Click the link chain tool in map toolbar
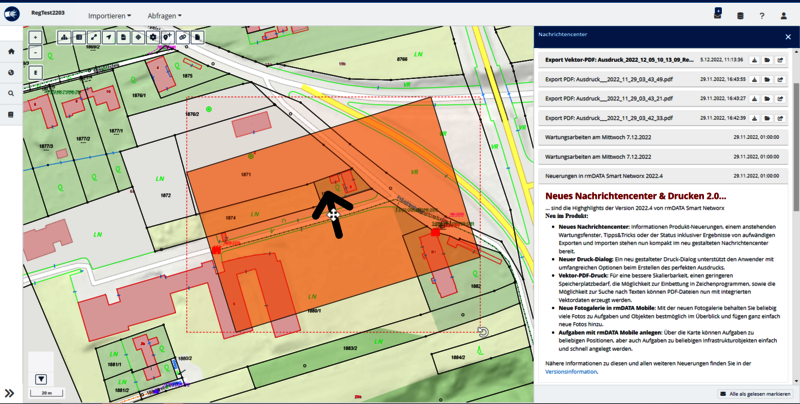 183,38
